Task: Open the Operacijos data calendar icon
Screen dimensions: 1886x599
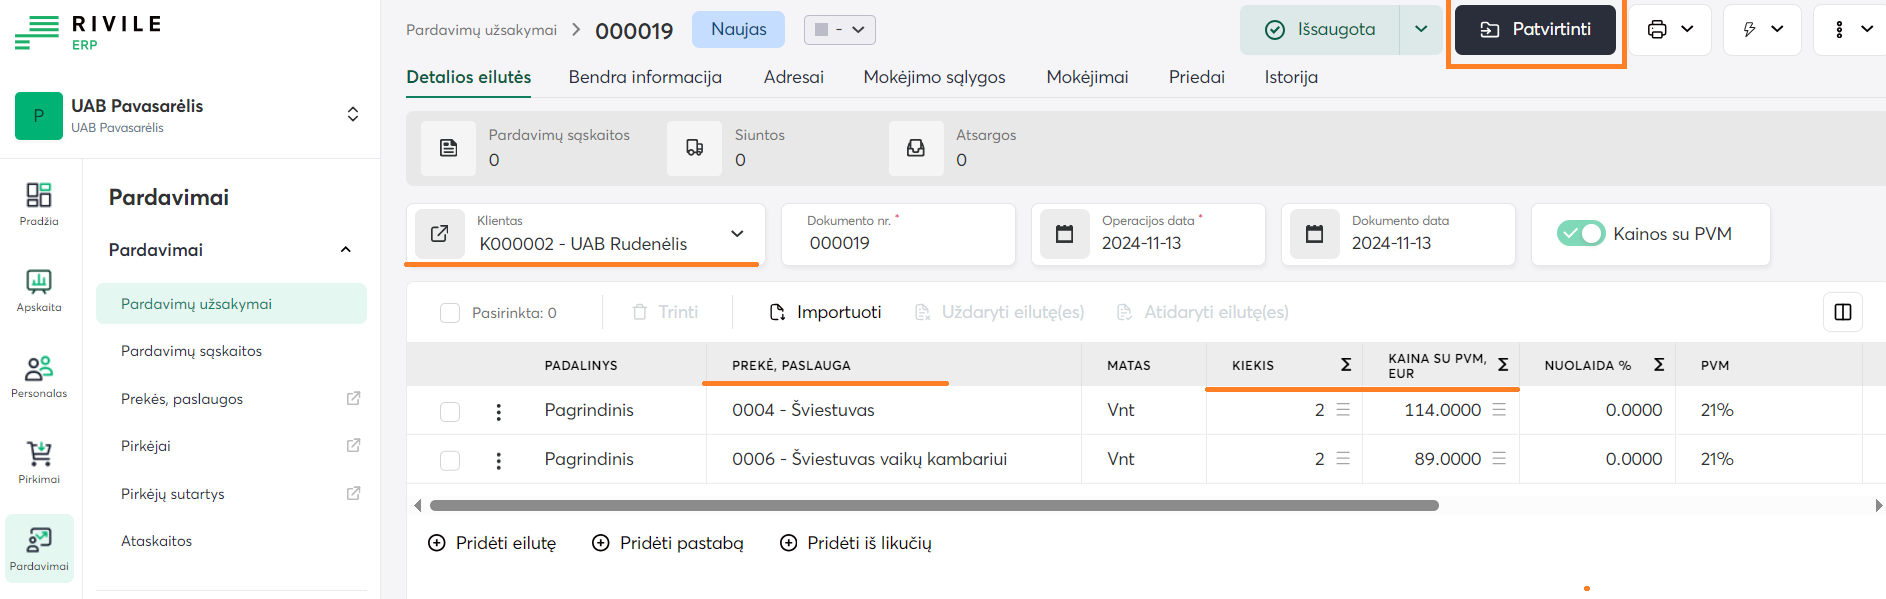Action: click(1065, 234)
